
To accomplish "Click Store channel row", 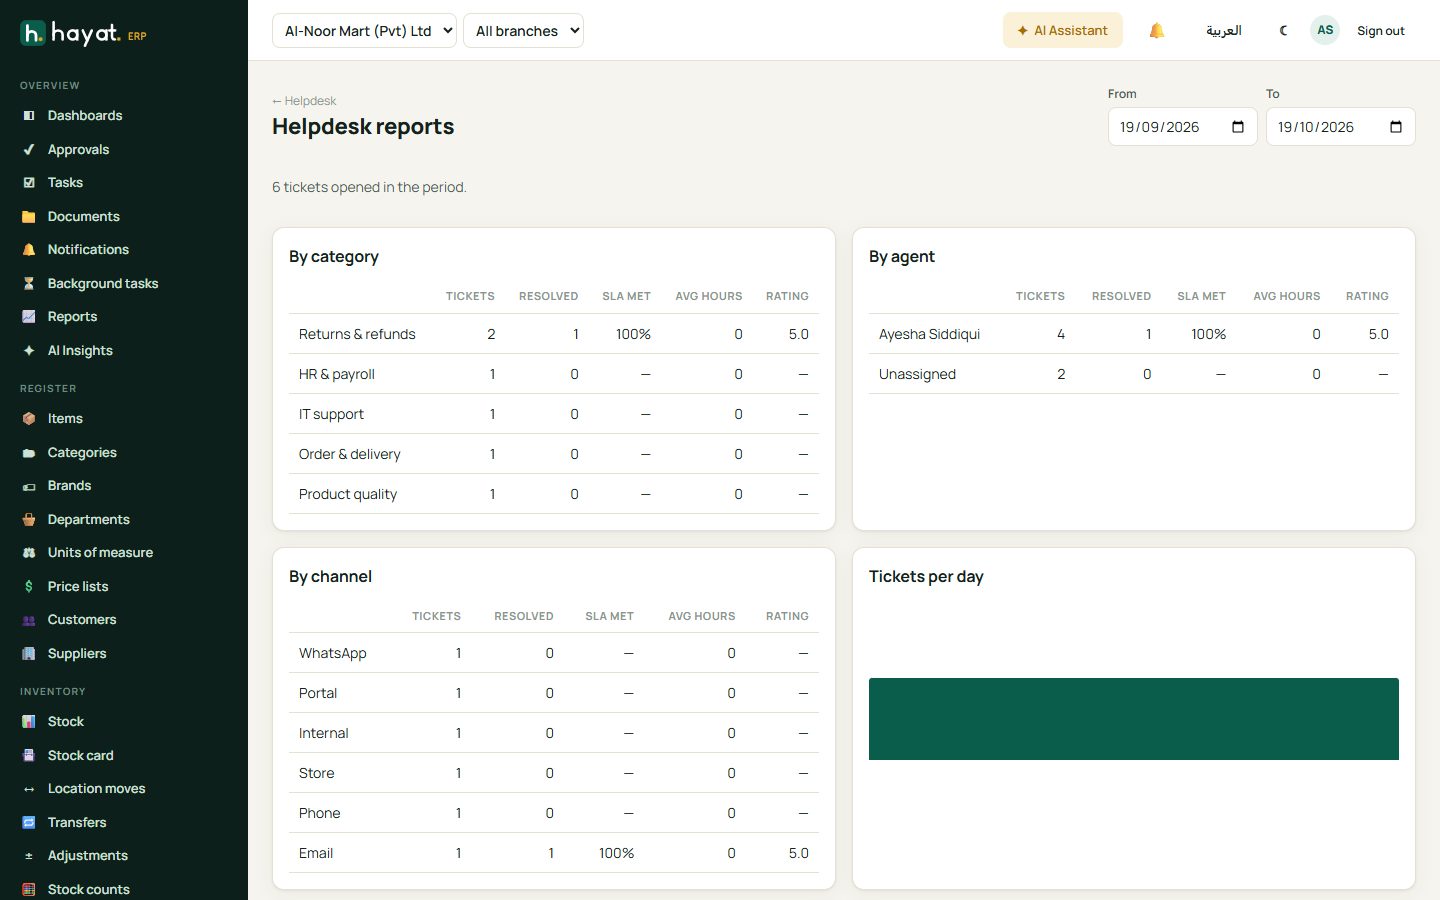I will [554, 773].
